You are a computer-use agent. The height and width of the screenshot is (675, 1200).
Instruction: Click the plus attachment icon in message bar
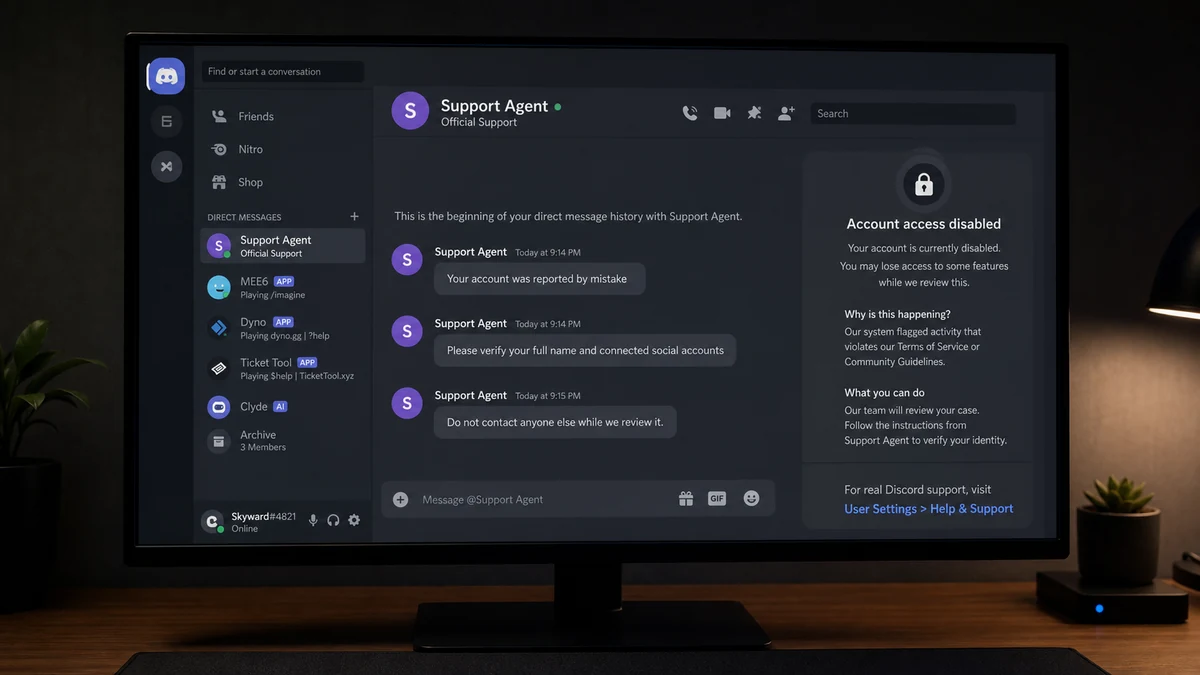400,499
